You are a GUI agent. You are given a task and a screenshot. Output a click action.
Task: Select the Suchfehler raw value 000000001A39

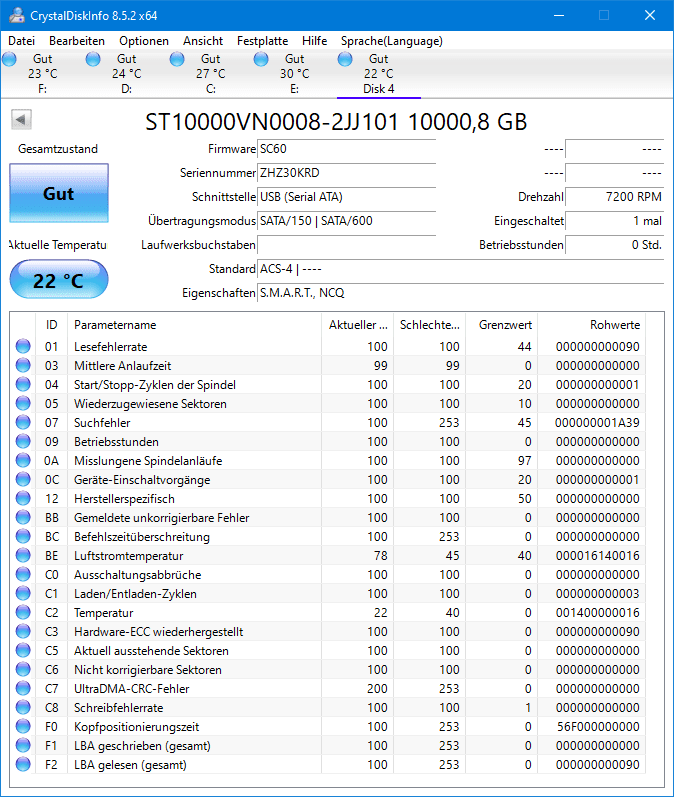597,422
